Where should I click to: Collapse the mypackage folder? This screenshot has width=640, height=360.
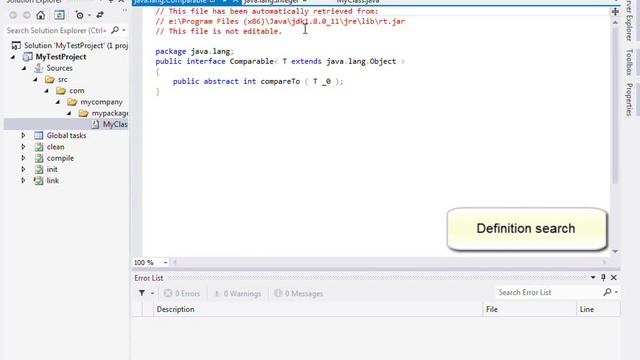point(69,113)
